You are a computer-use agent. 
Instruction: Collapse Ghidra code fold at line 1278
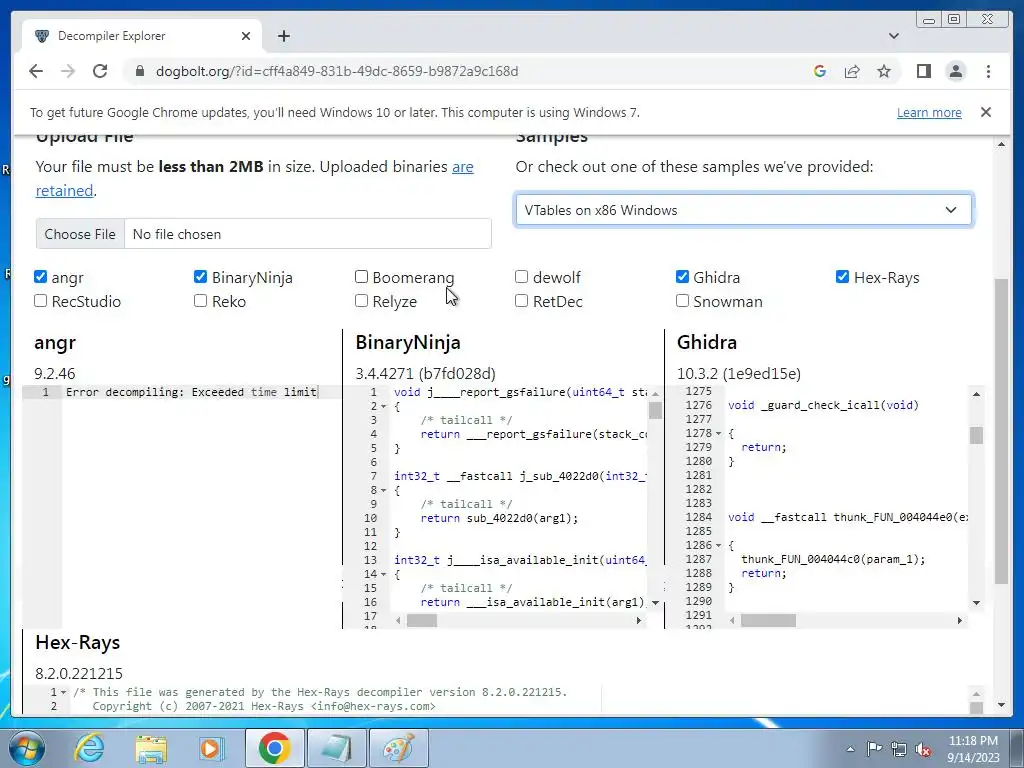pyautogui.click(x=718, y=434)
